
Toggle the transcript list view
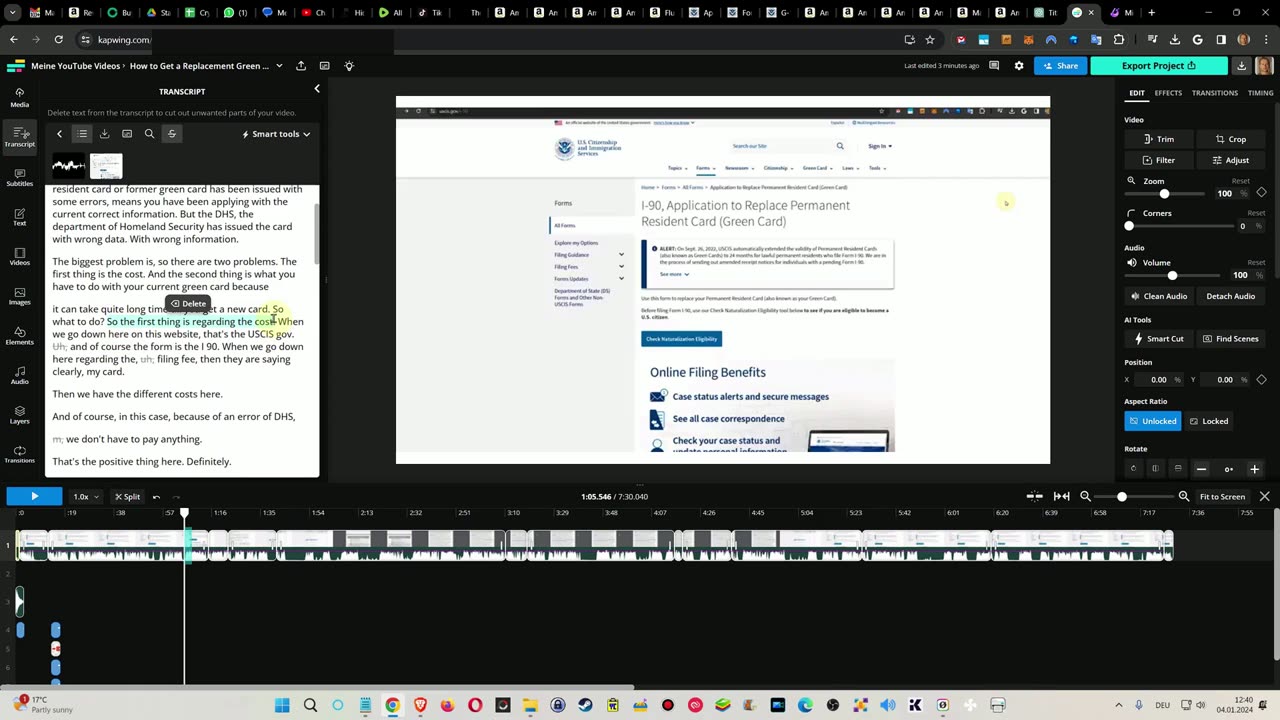coord(82,134)
